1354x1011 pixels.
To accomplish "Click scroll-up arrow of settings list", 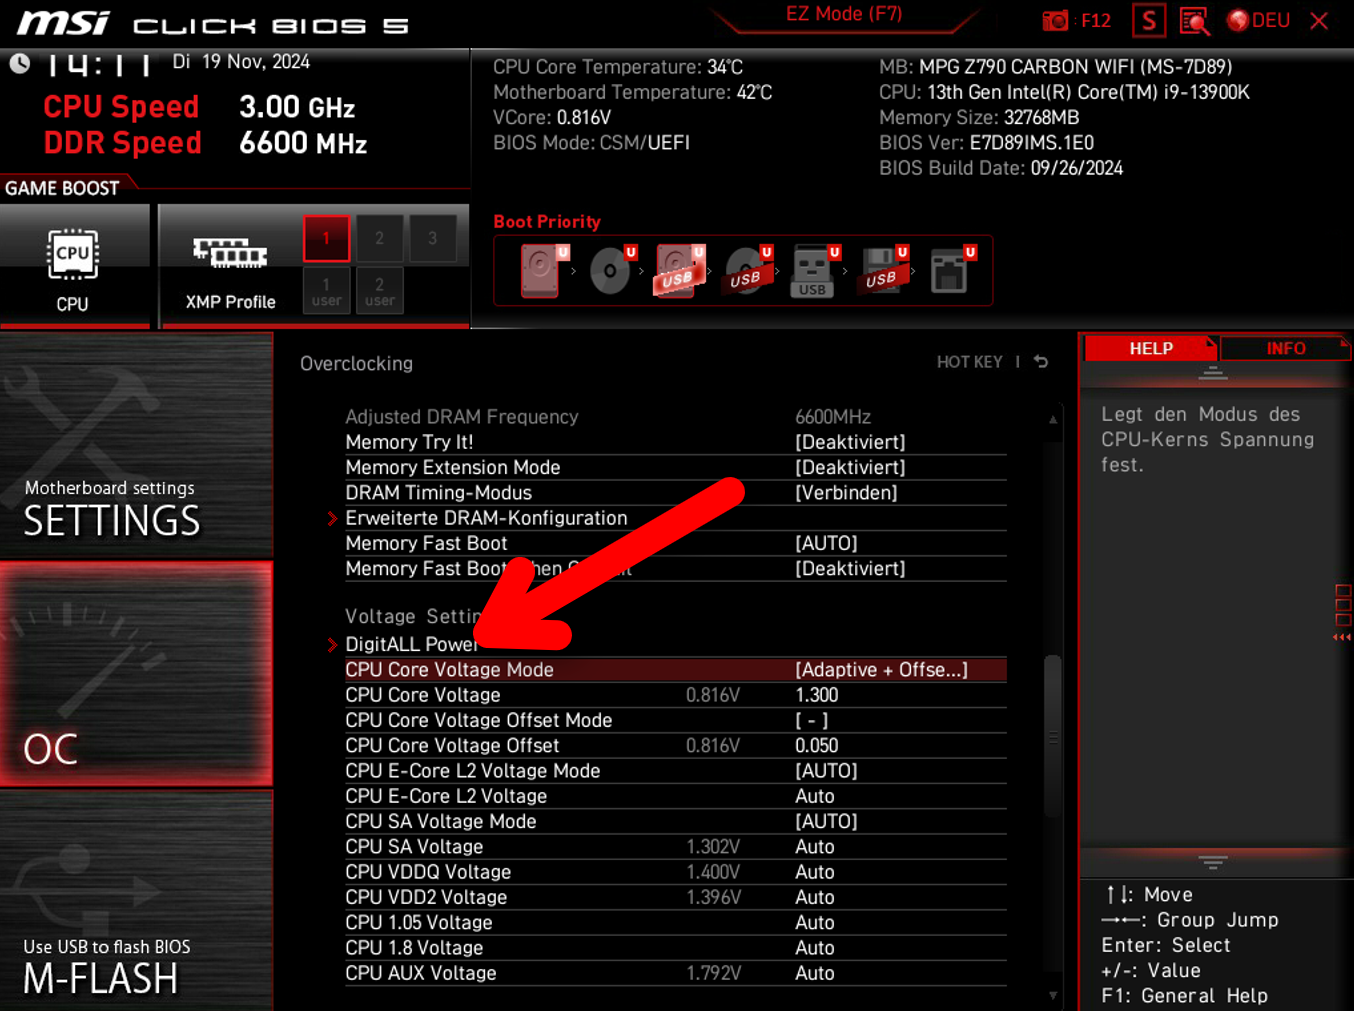I will tap(1053, 420).
